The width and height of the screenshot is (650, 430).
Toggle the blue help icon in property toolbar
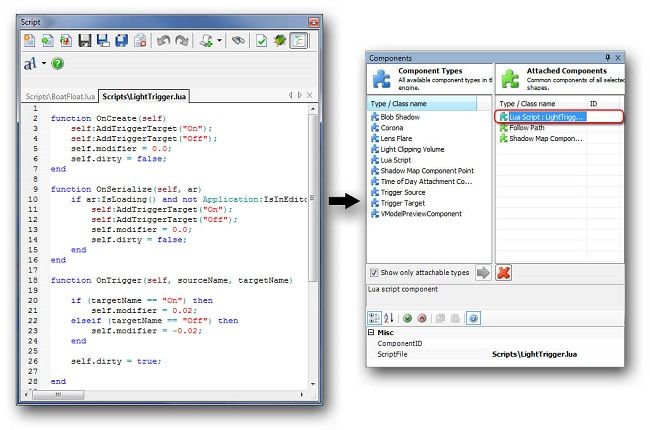coord(473,318)
